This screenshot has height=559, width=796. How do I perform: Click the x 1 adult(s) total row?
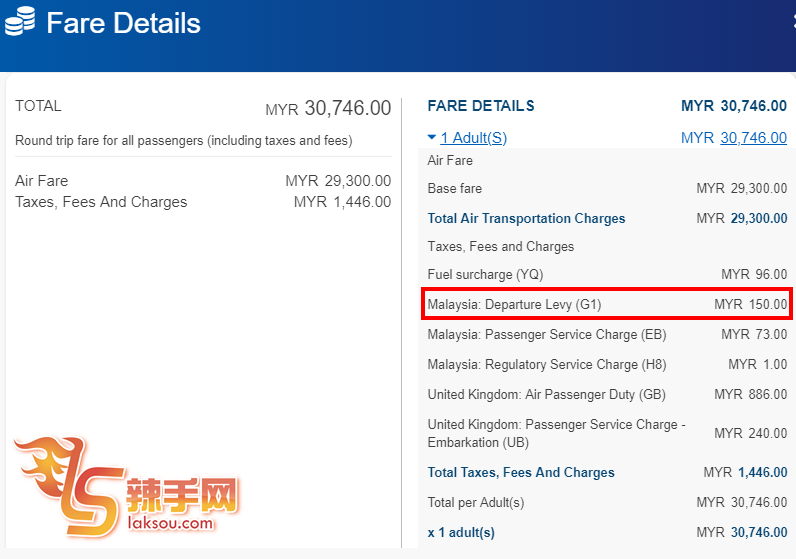tap(461, 532)
